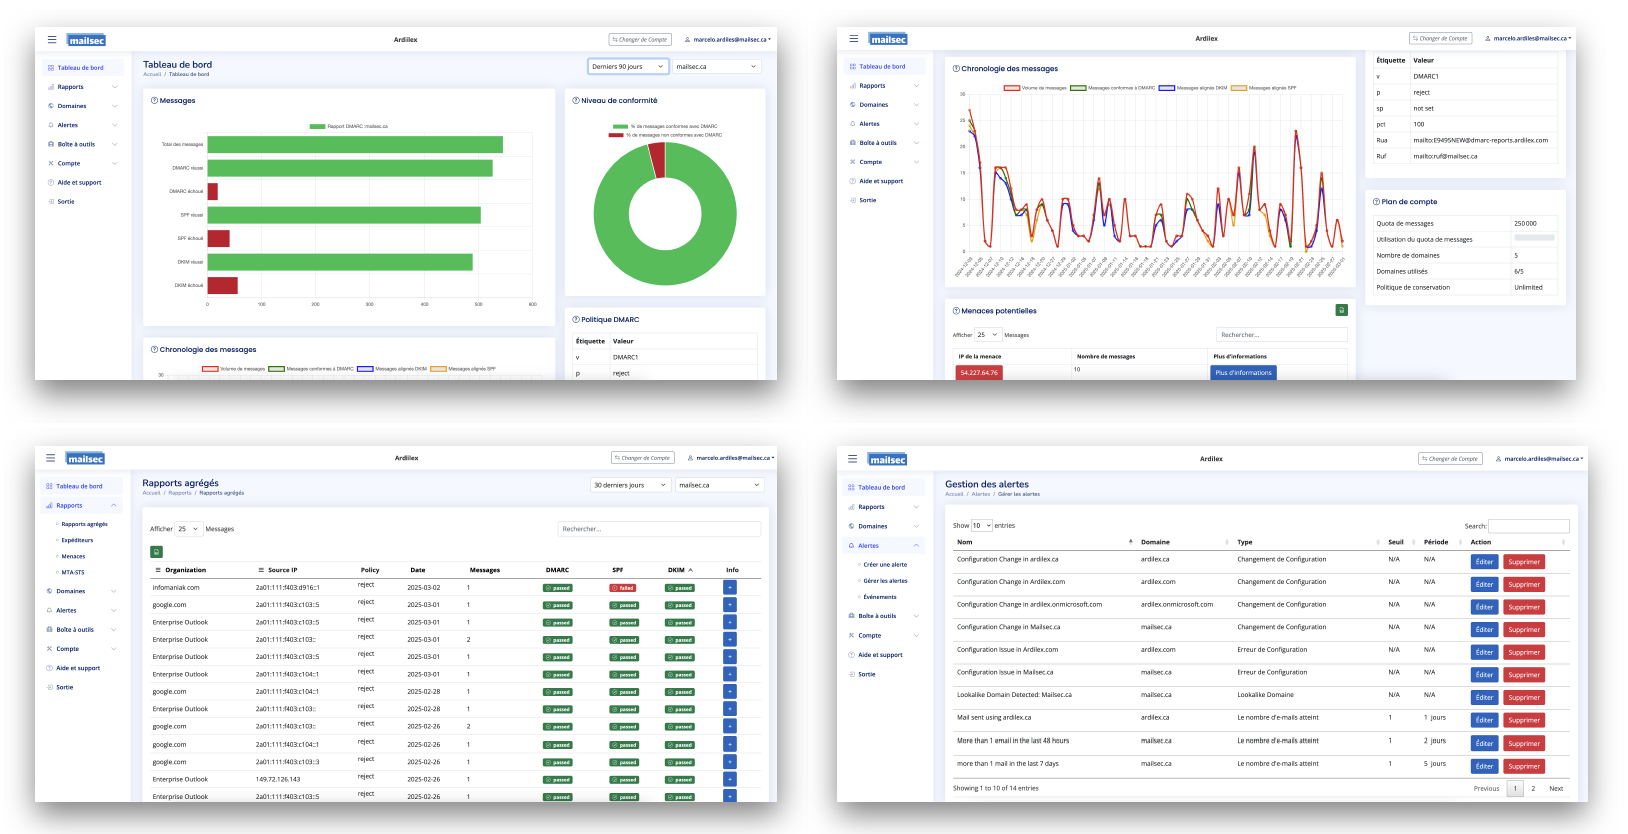Click the green export icon above the Organization column
This screenshot has height=834, width=1628.
156,551
